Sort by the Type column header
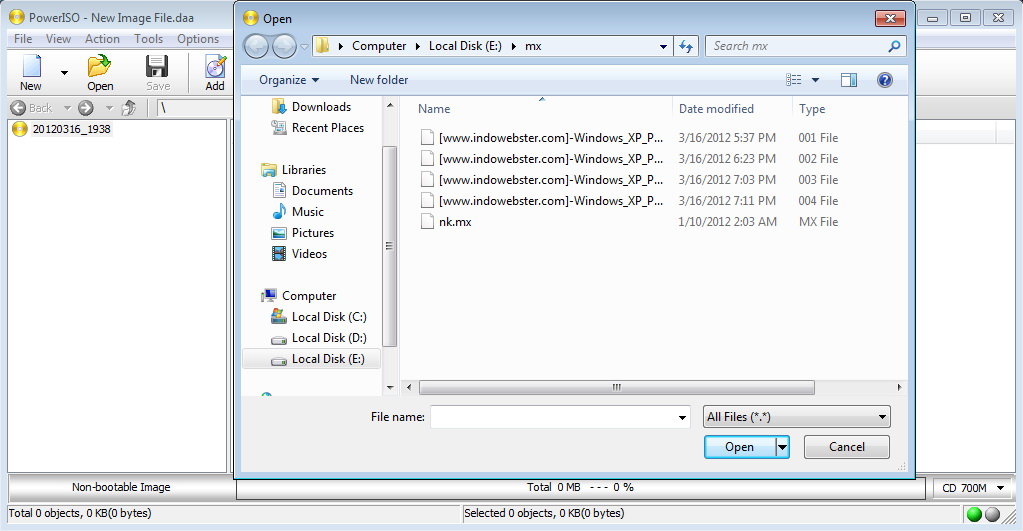 pyautogui.click(x=812, y=108)
